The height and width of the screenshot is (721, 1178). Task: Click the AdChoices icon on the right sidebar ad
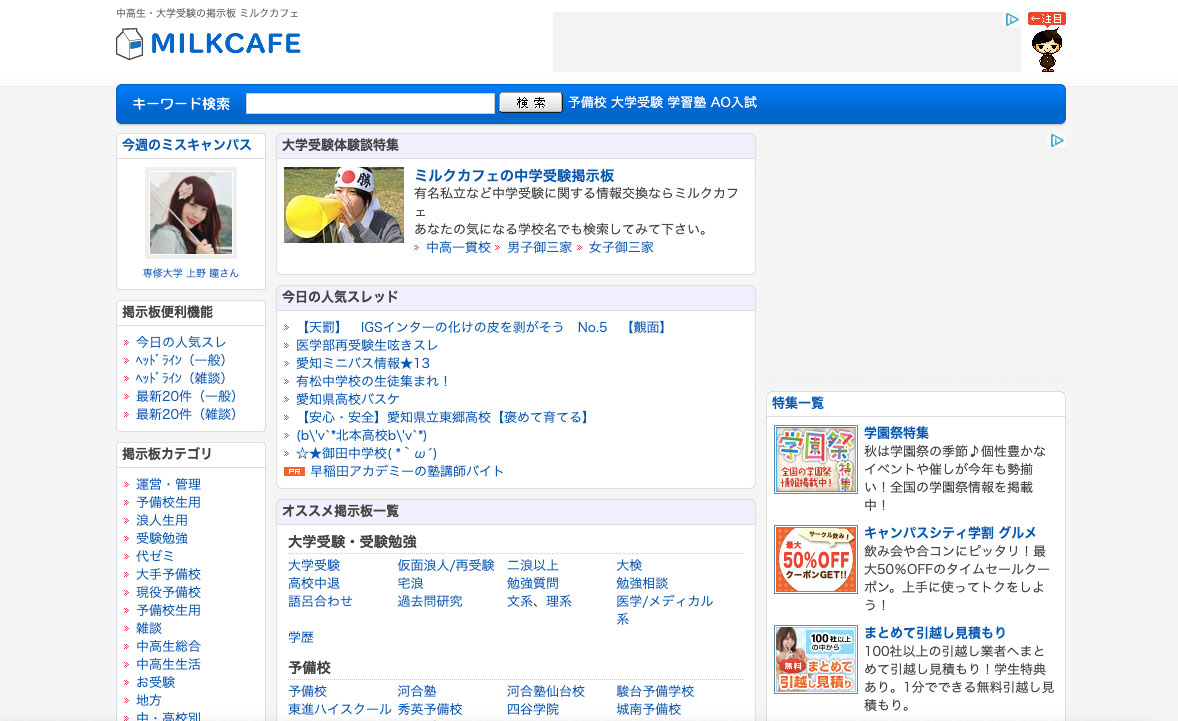click(x=1057, y=140)
